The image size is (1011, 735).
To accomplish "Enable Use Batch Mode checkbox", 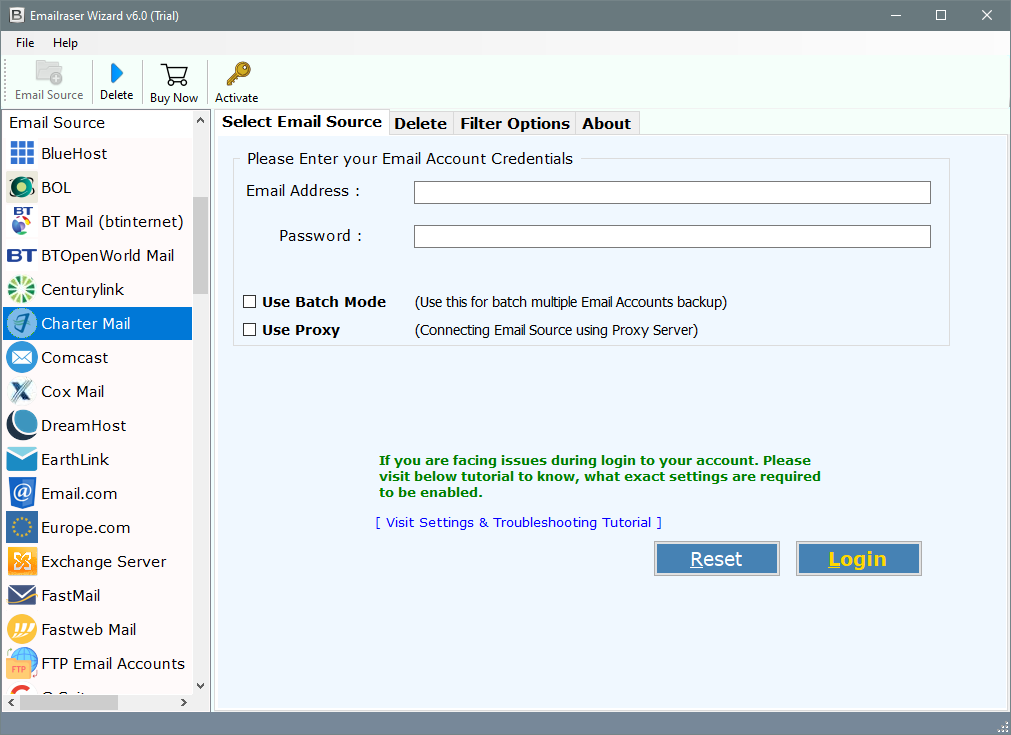I will tap(250, 301).
